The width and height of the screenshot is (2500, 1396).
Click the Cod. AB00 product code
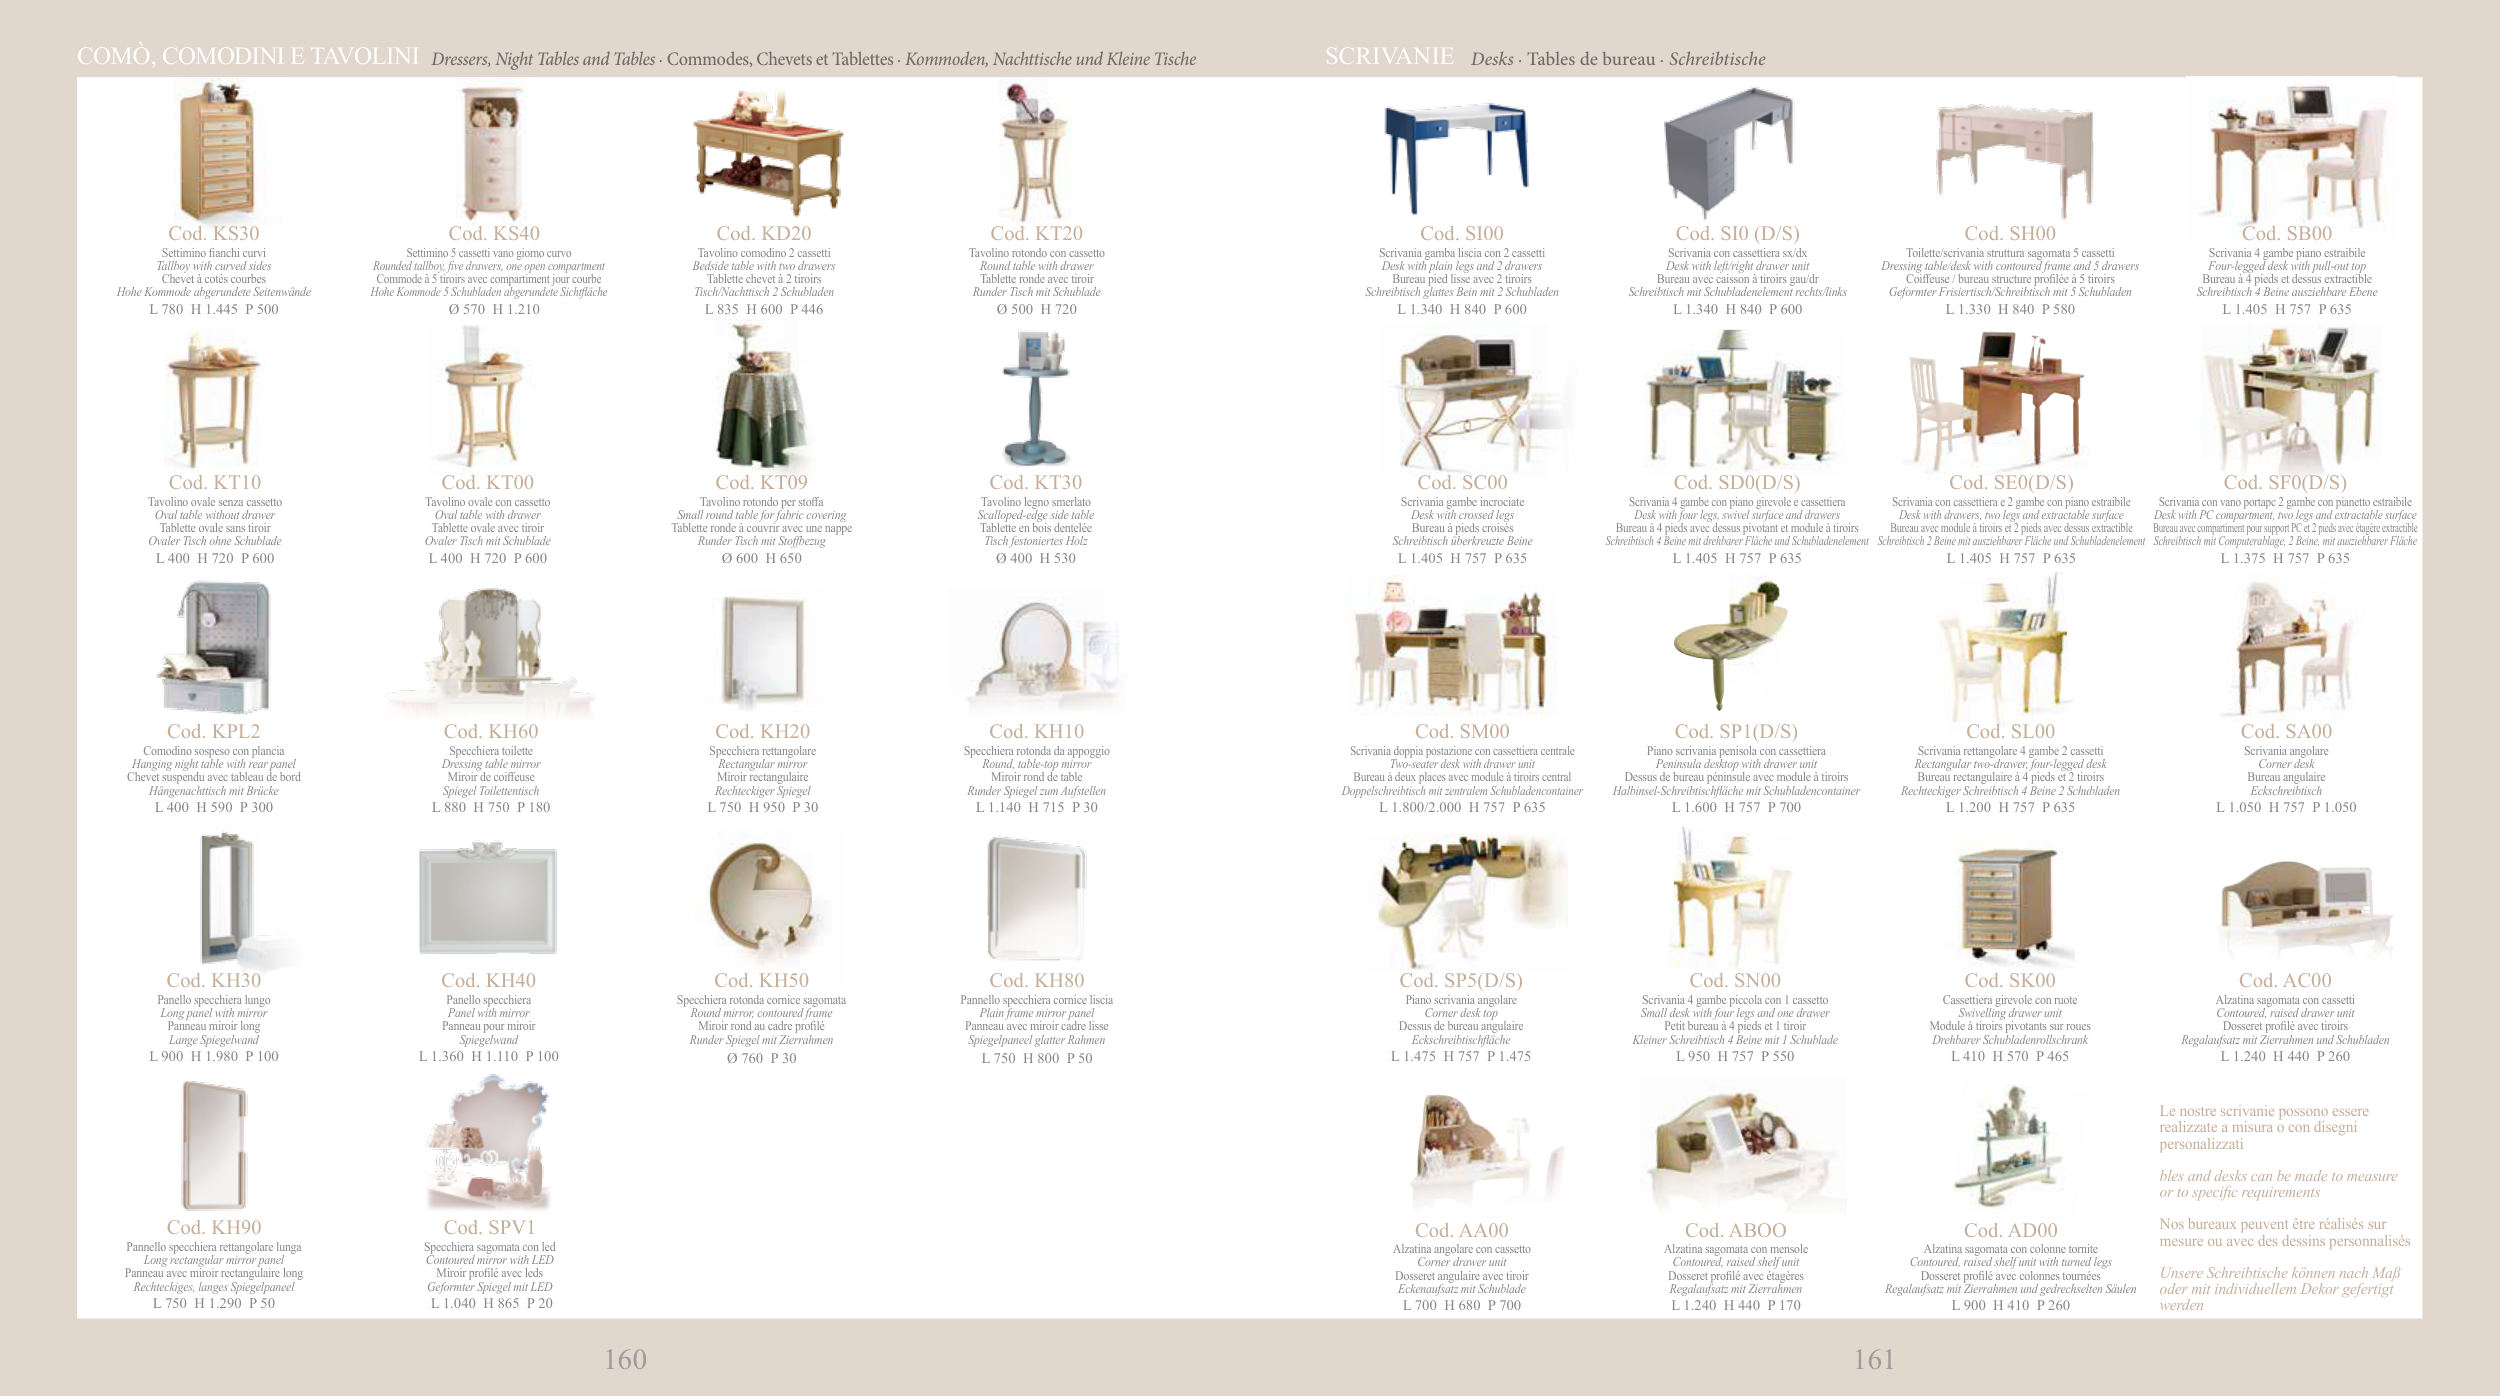point(1735,1230)
